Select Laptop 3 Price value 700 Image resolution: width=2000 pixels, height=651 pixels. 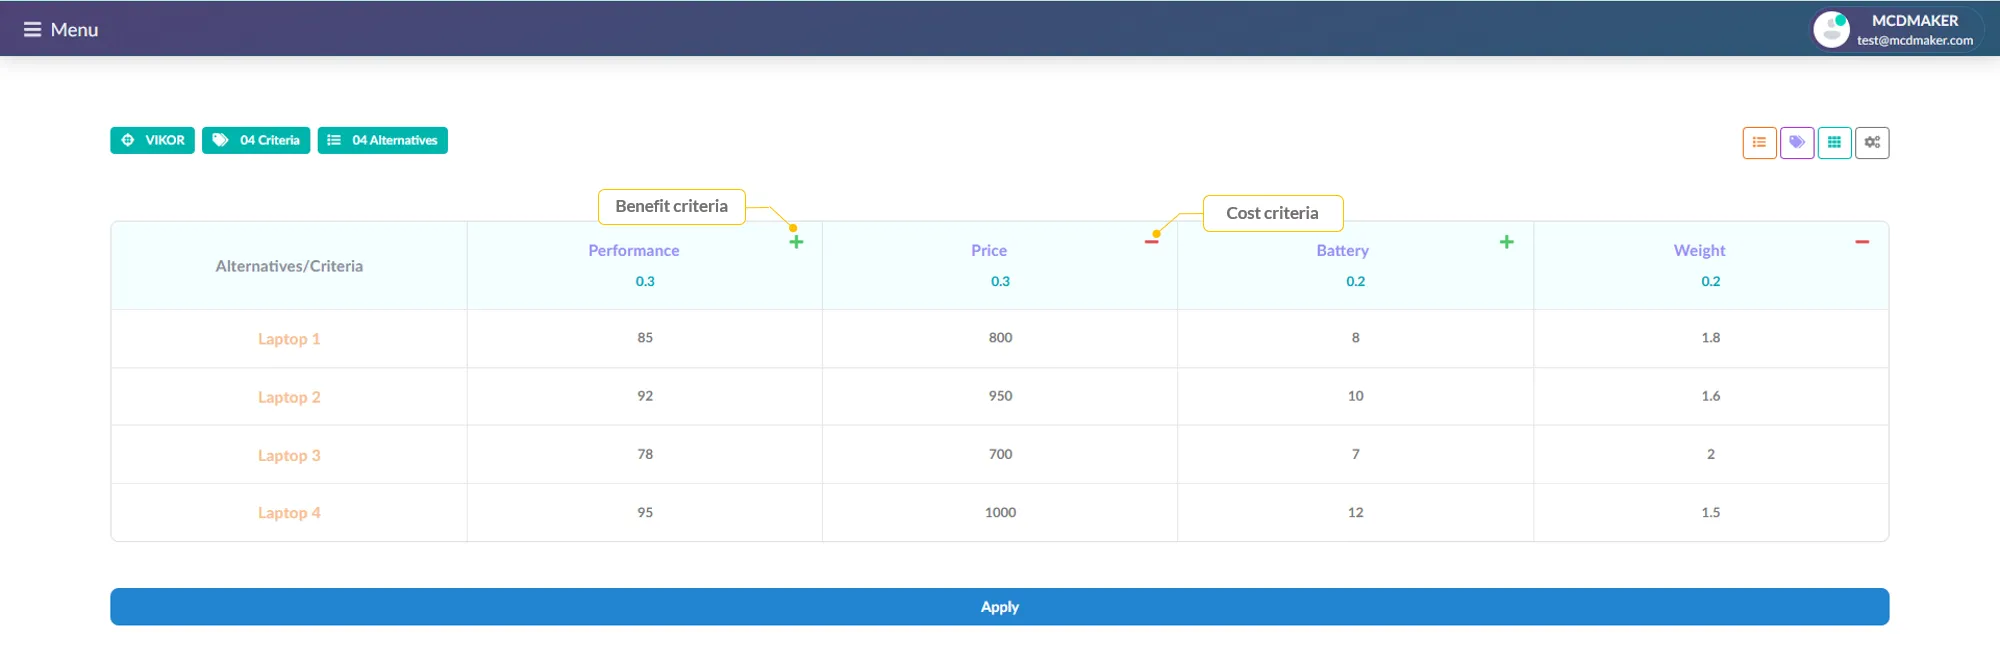[x=1000, y=454]
